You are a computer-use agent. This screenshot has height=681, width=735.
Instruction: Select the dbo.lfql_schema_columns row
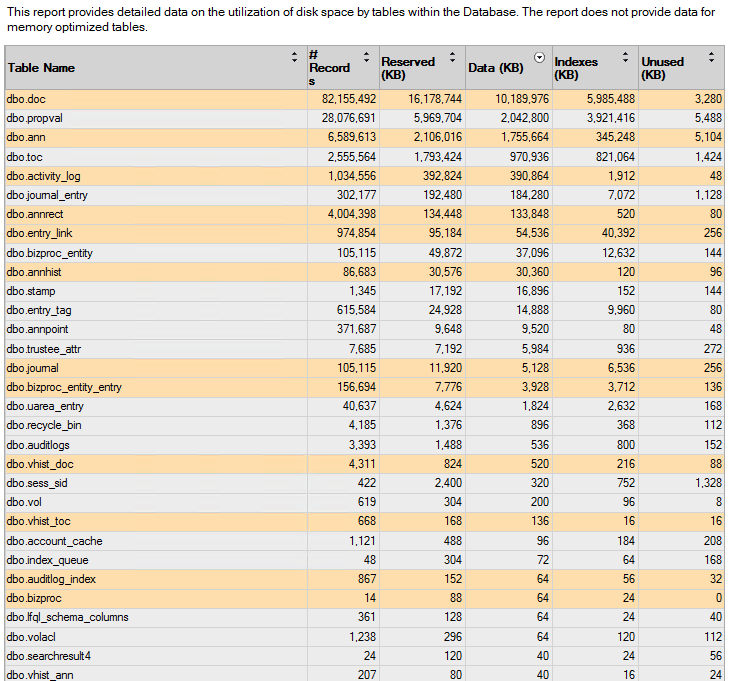click(x=365, y=617)
